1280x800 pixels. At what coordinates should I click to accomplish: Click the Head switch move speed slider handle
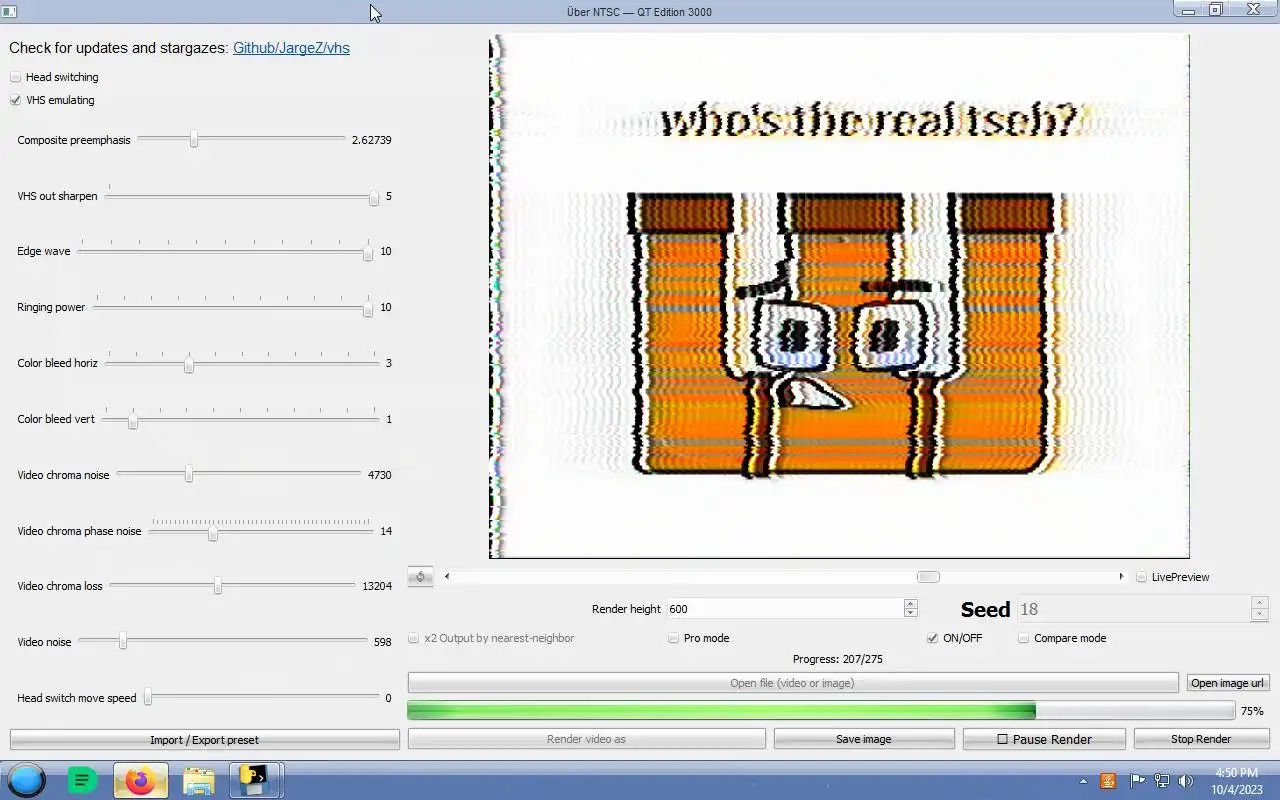(148, 697)
